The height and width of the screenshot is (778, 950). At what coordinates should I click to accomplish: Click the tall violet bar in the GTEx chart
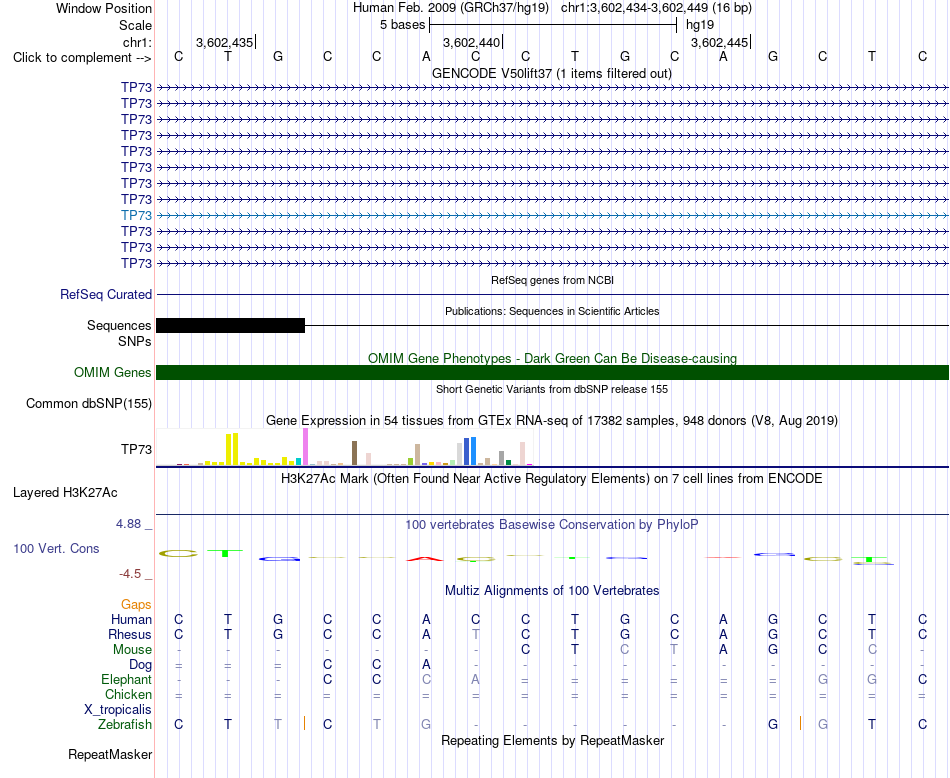click(305, 447)
